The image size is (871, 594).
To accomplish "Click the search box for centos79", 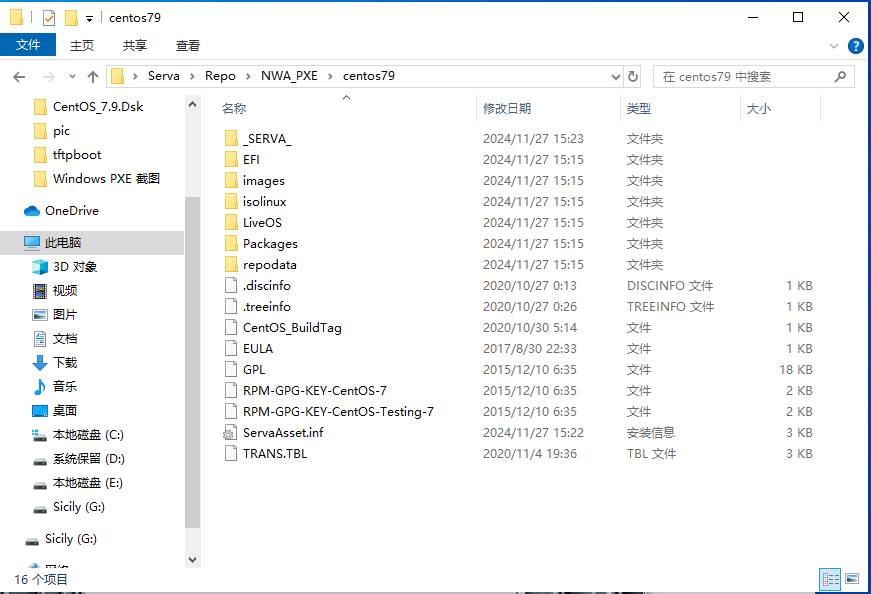I will [x=745, y=77].
